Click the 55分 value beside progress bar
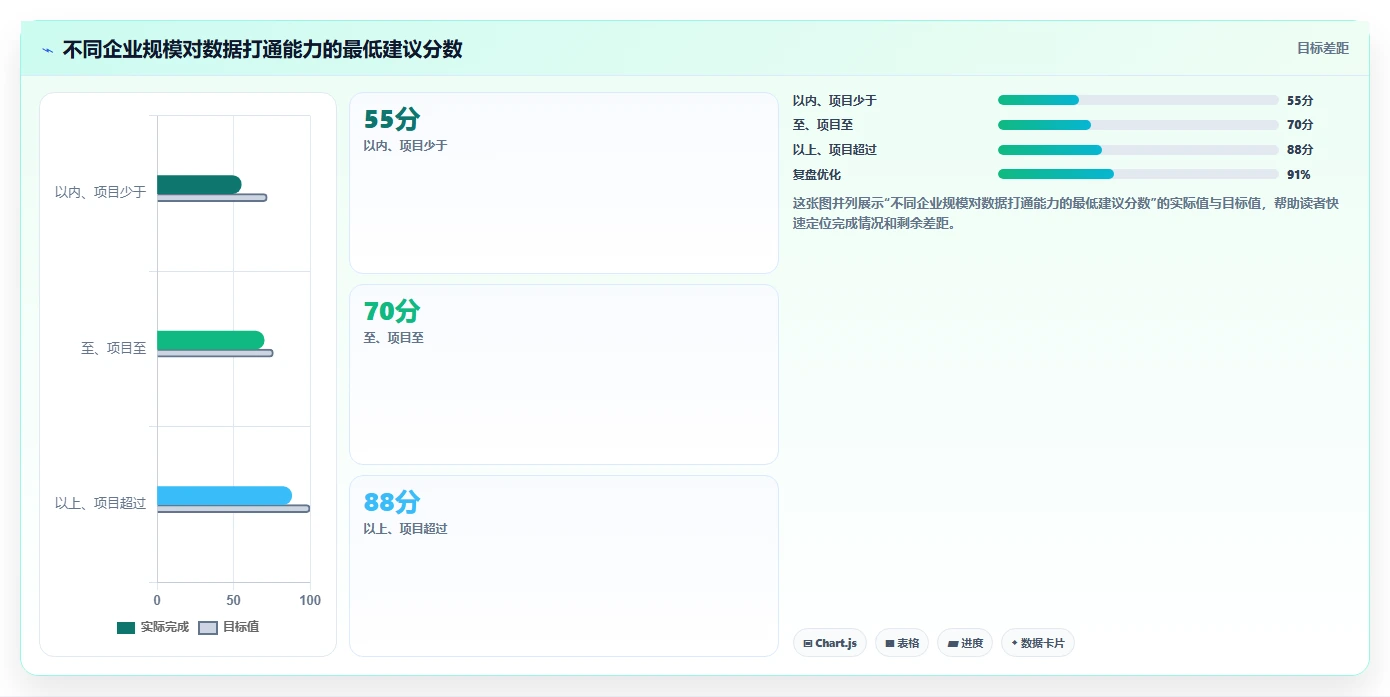The width and height of the screenshot is (1390, 697). pyautogui.click(x=1300, y=100)
